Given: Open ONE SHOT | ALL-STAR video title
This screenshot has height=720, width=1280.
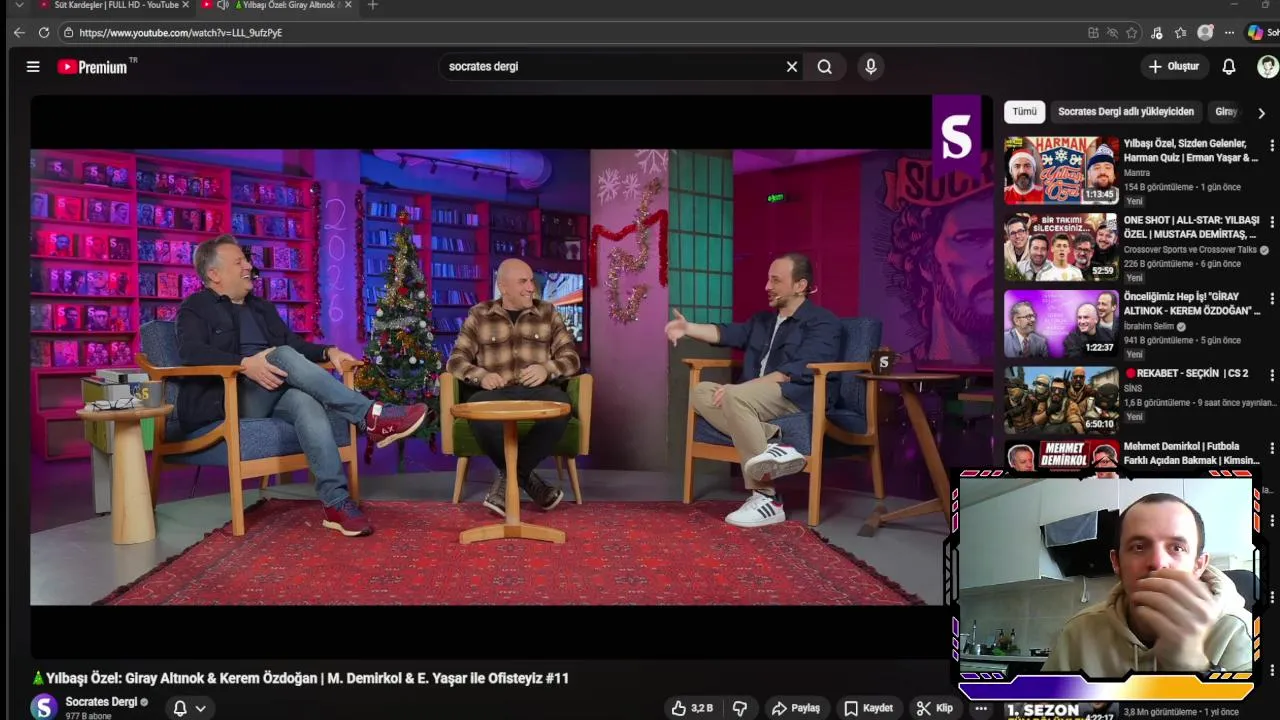Looking at the screenshot, I should (1191, 227).
